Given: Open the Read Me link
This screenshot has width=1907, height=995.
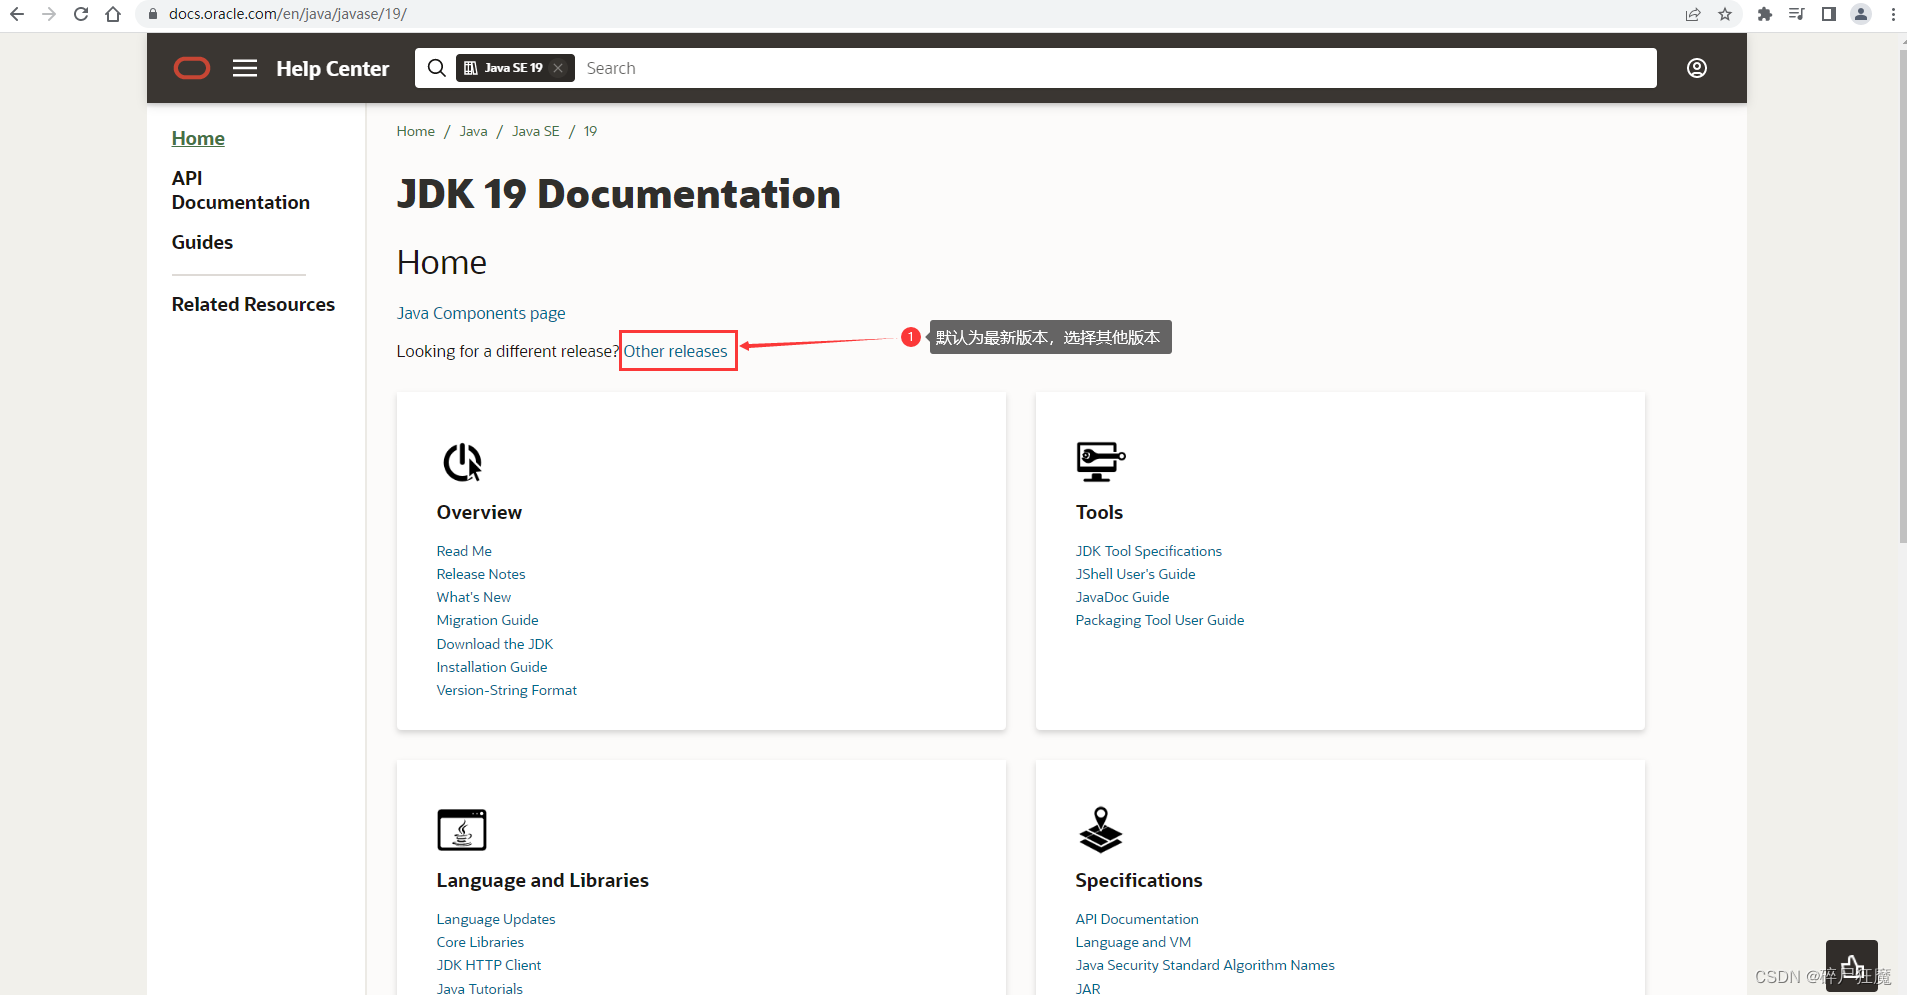Looking at the screenshot, I should [464, 551].
